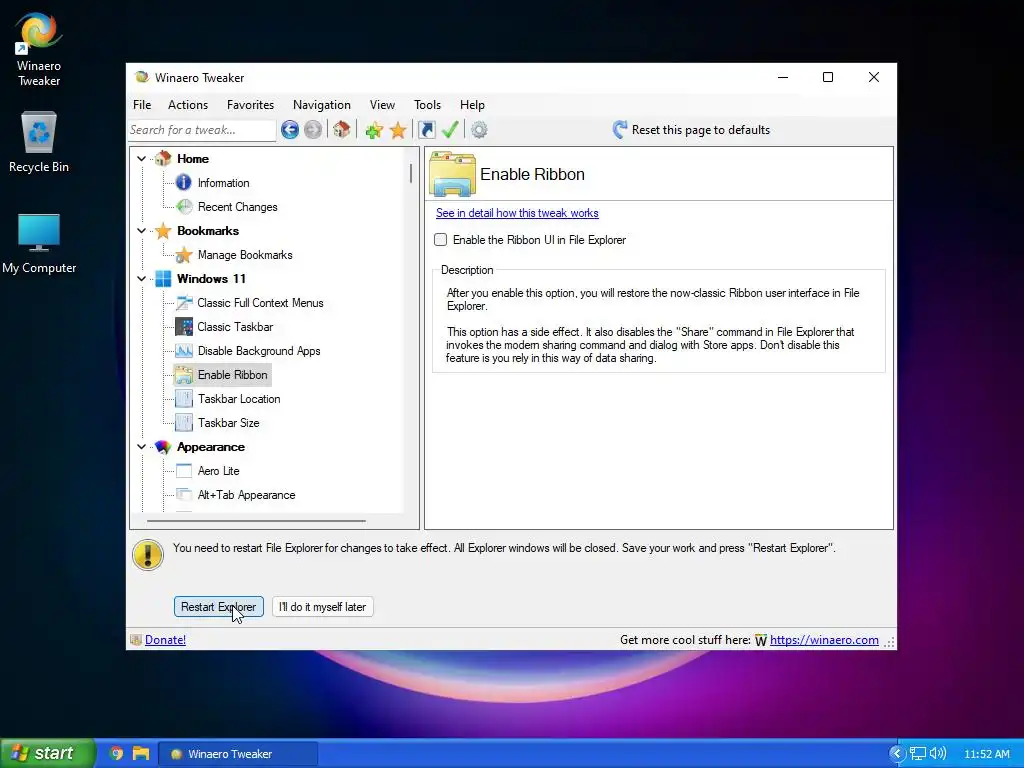Click the Information tree icon
Image resolution: width=1024 pixels, height=768 pixels.
click(184, 183)
